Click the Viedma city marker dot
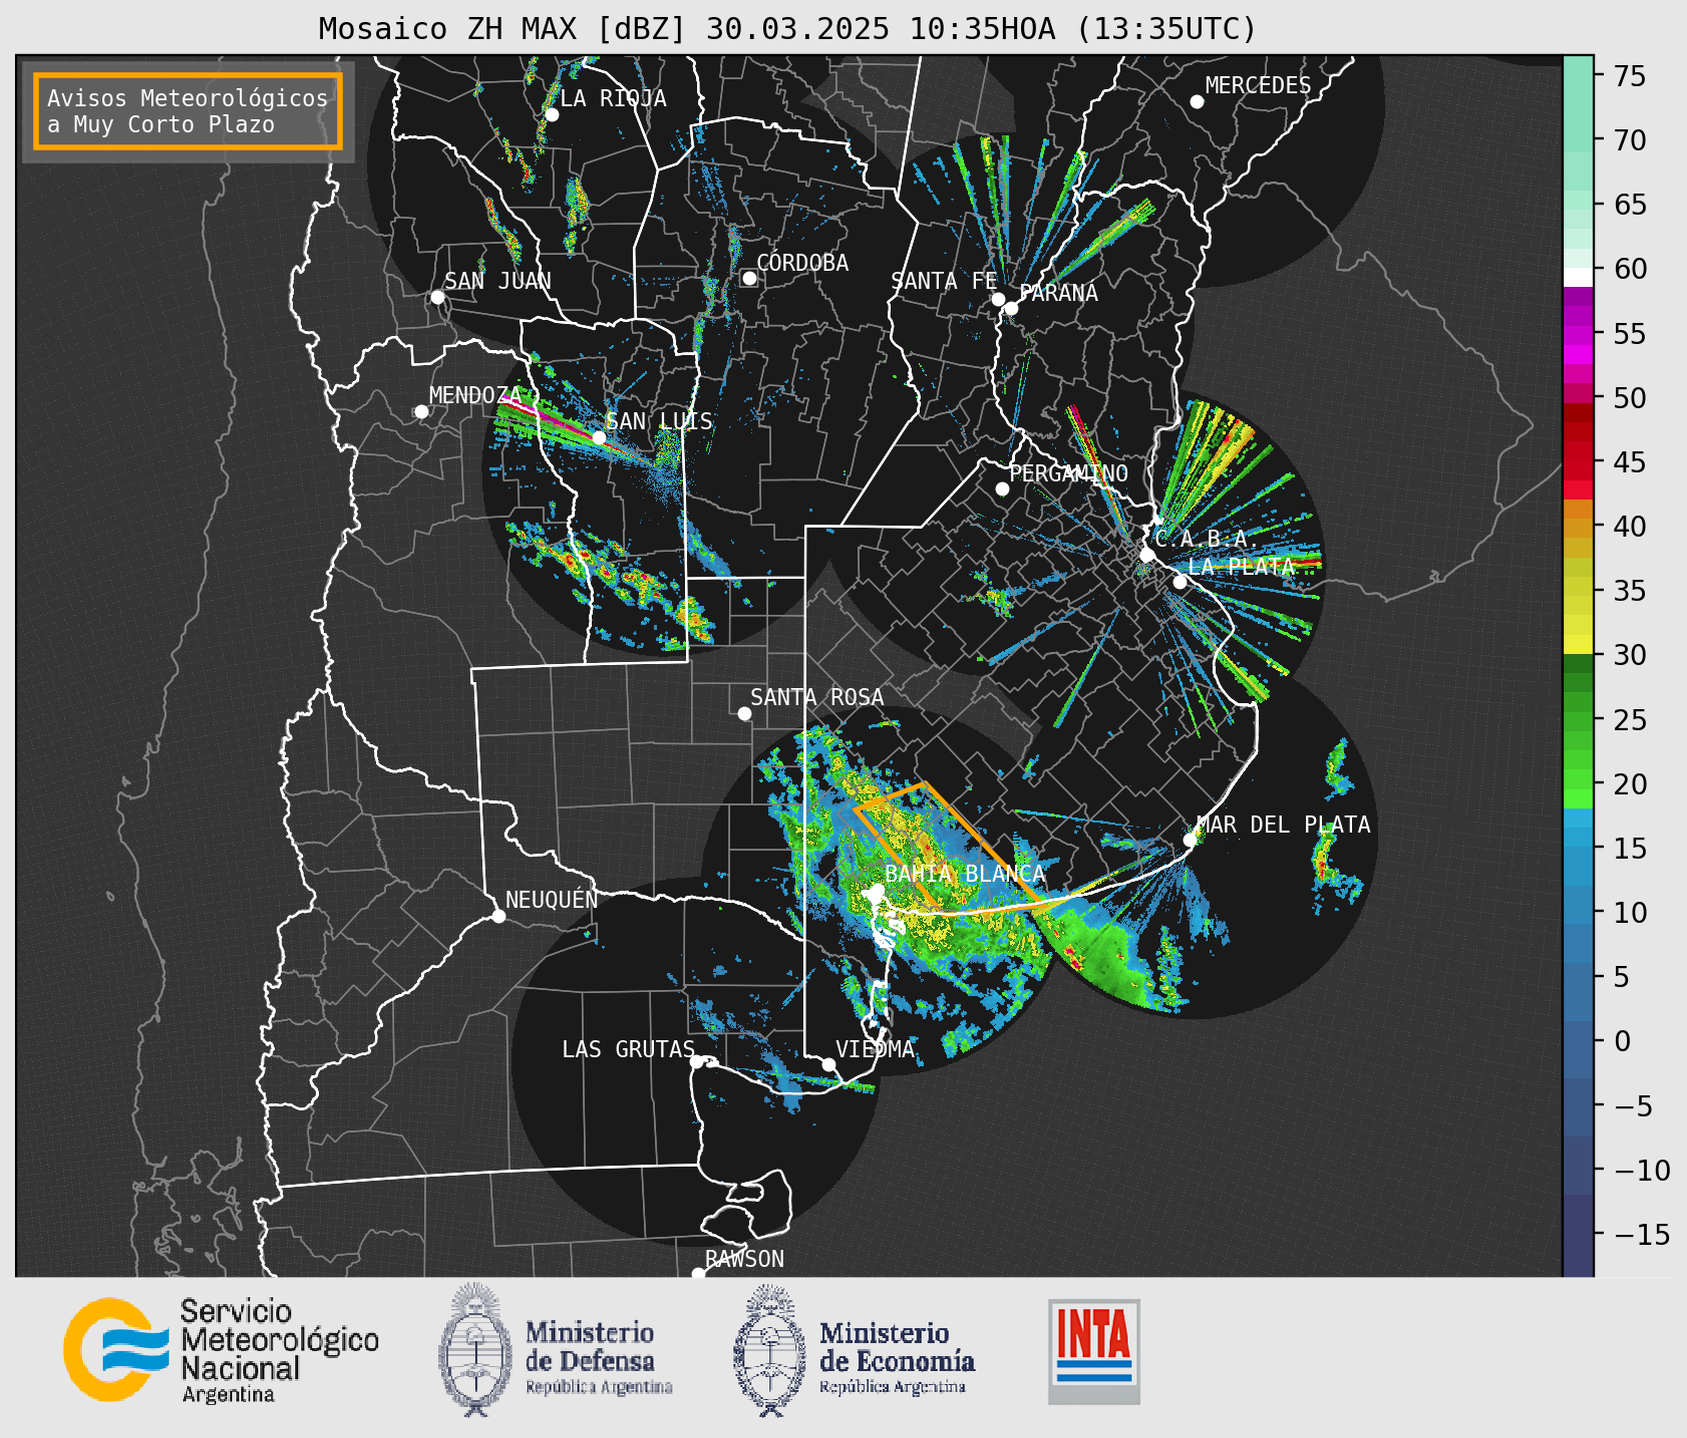Viewport: 1687px width, 1438px height. [829, 1064]
